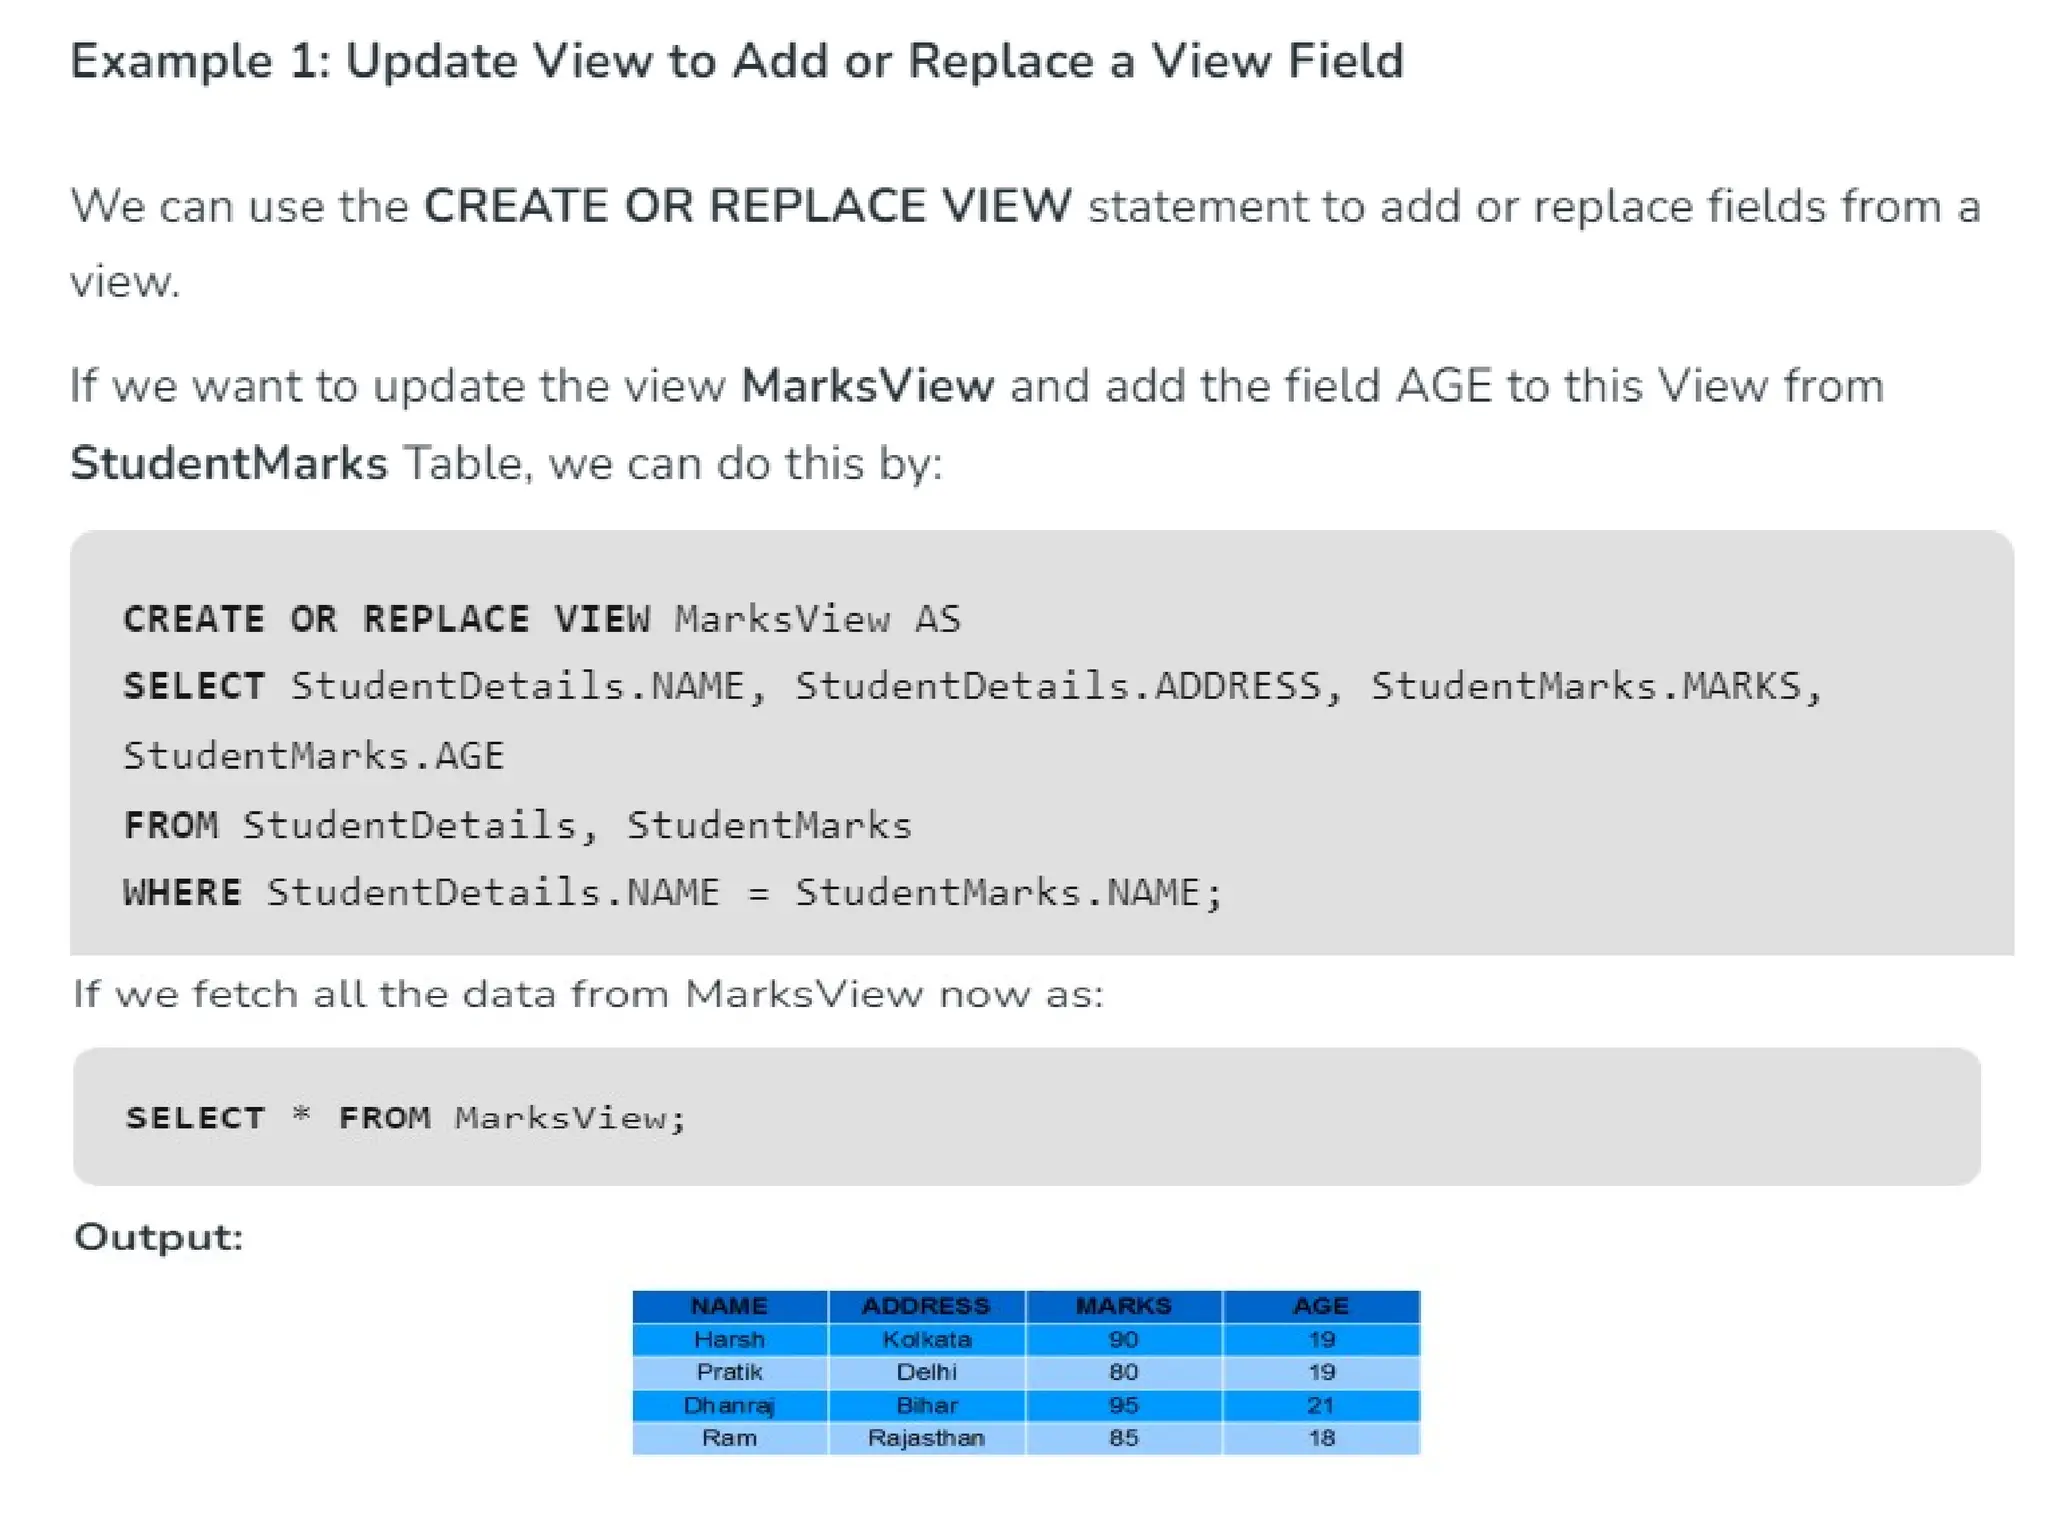
Task: Click the StudentMarks.AGE code line
Action: (313, 756)
